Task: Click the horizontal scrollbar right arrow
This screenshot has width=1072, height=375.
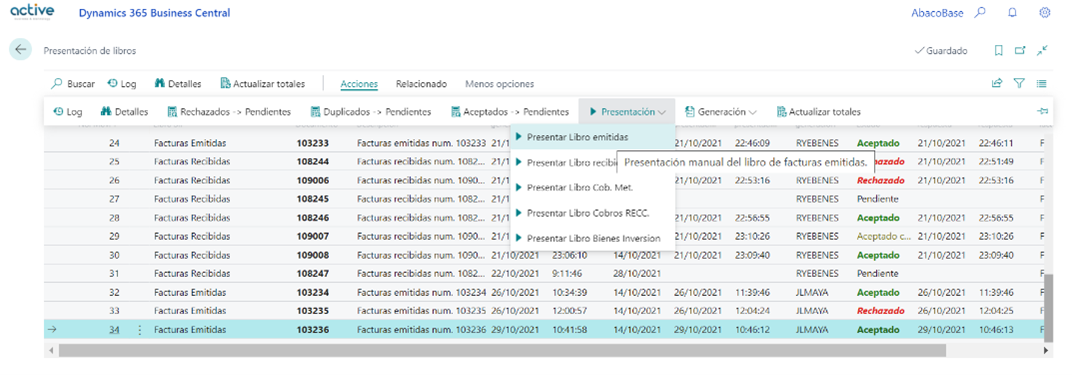Action: coord(1046,350)
